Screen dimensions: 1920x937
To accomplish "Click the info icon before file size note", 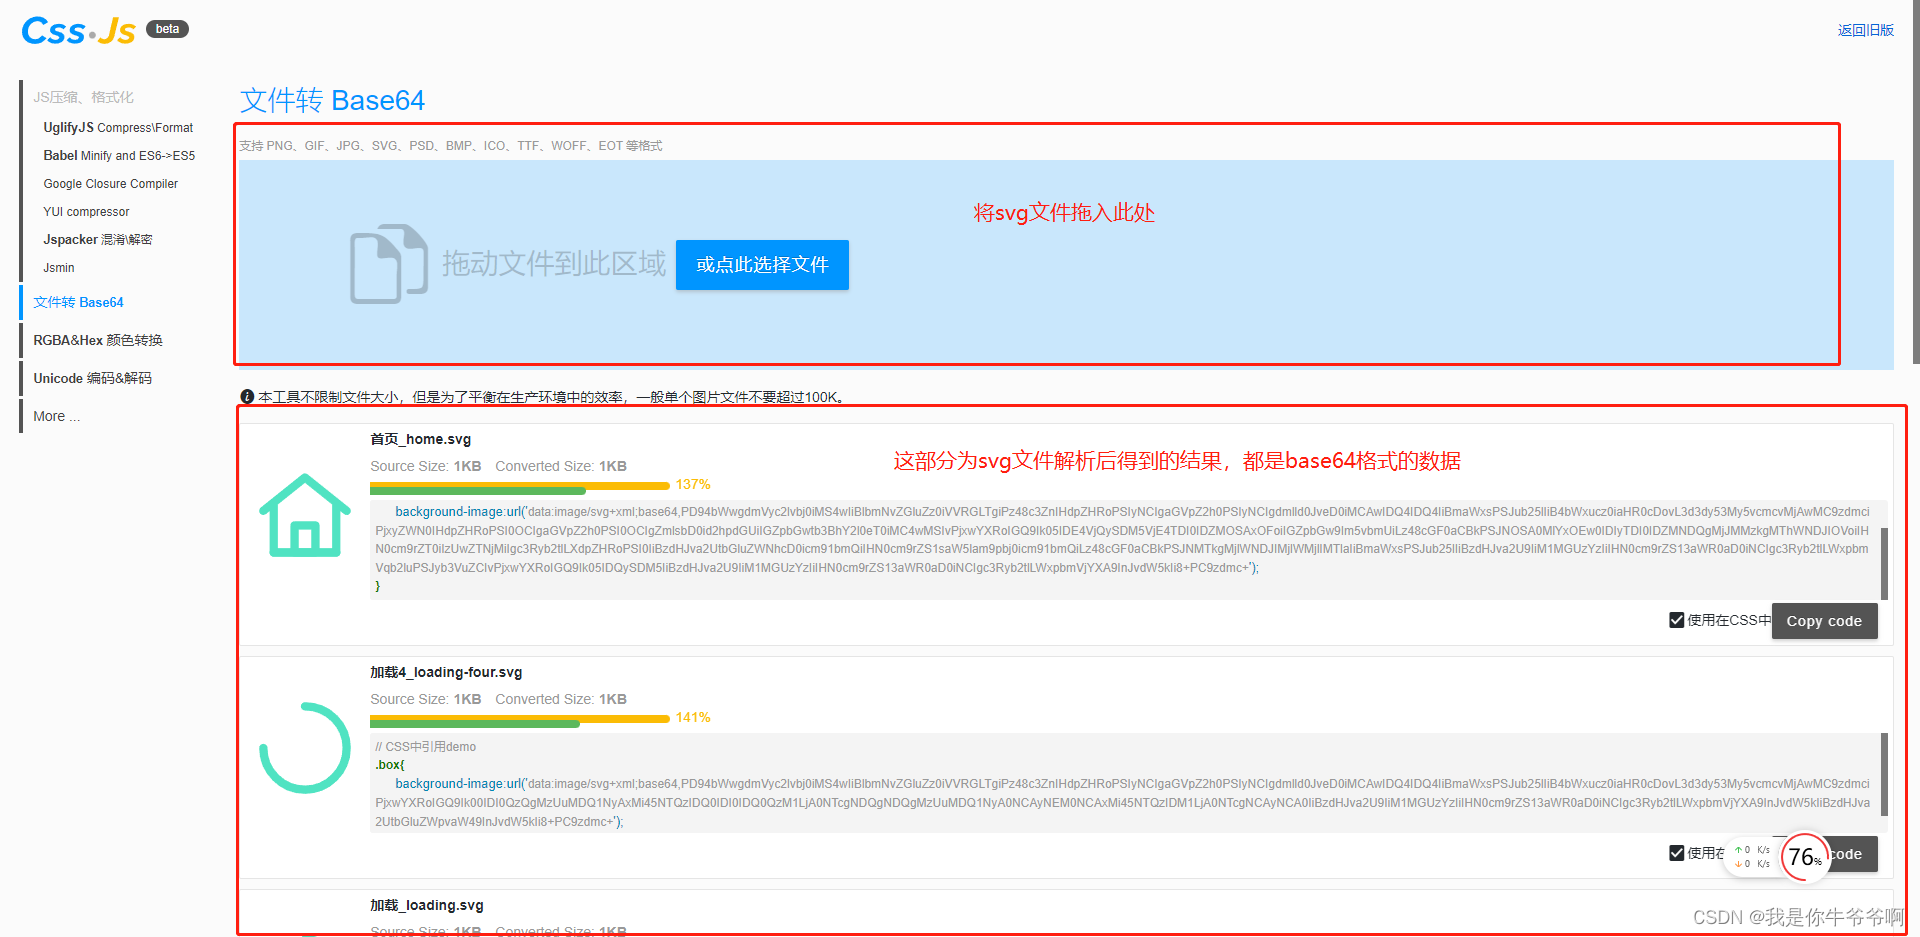I will coord(247,397).
